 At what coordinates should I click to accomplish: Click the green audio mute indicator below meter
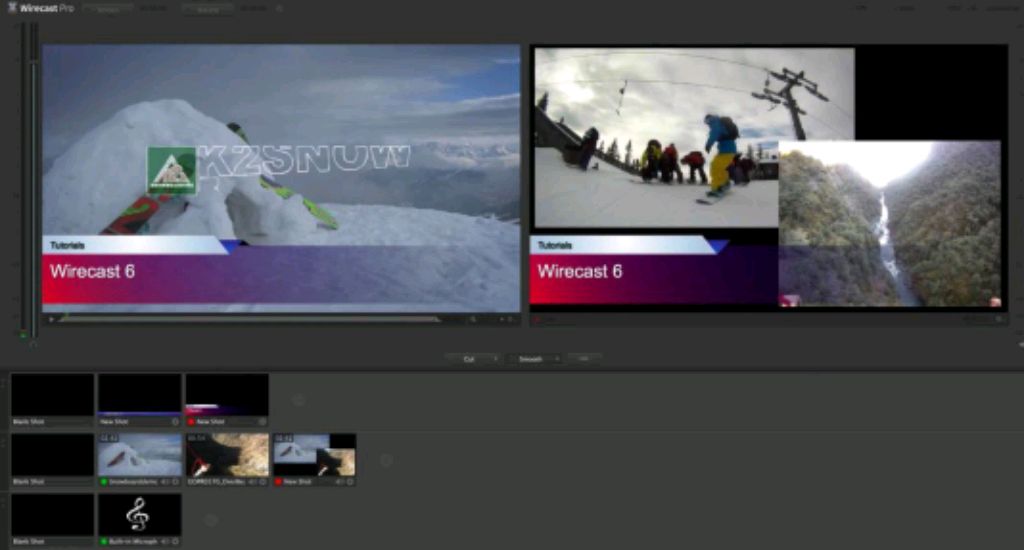[x=24, y=335]
